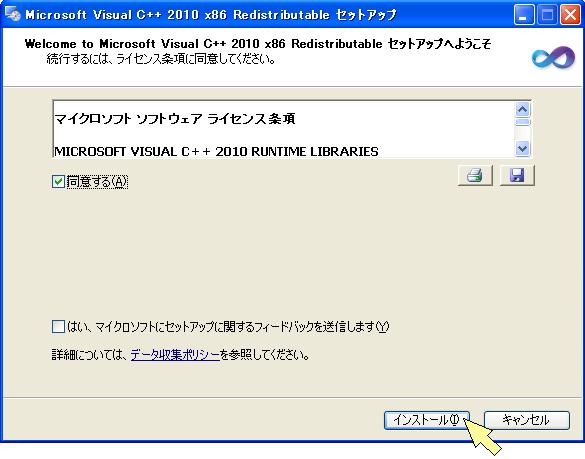
Task: Click the setup icon in title bar
Action: (12, 14)
